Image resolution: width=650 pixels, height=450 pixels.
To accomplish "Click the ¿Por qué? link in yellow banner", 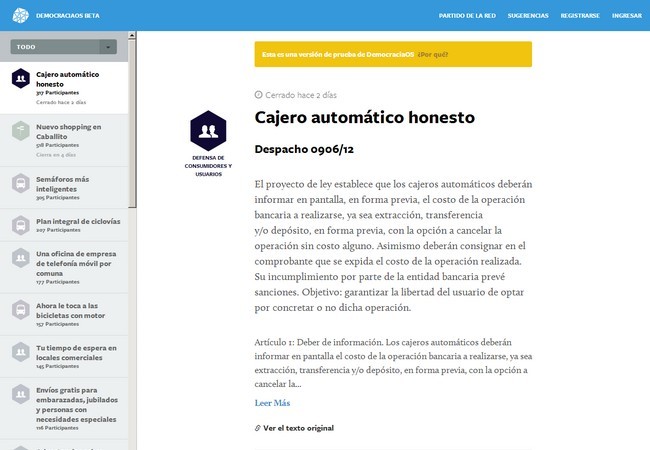I will pos(433,54).
